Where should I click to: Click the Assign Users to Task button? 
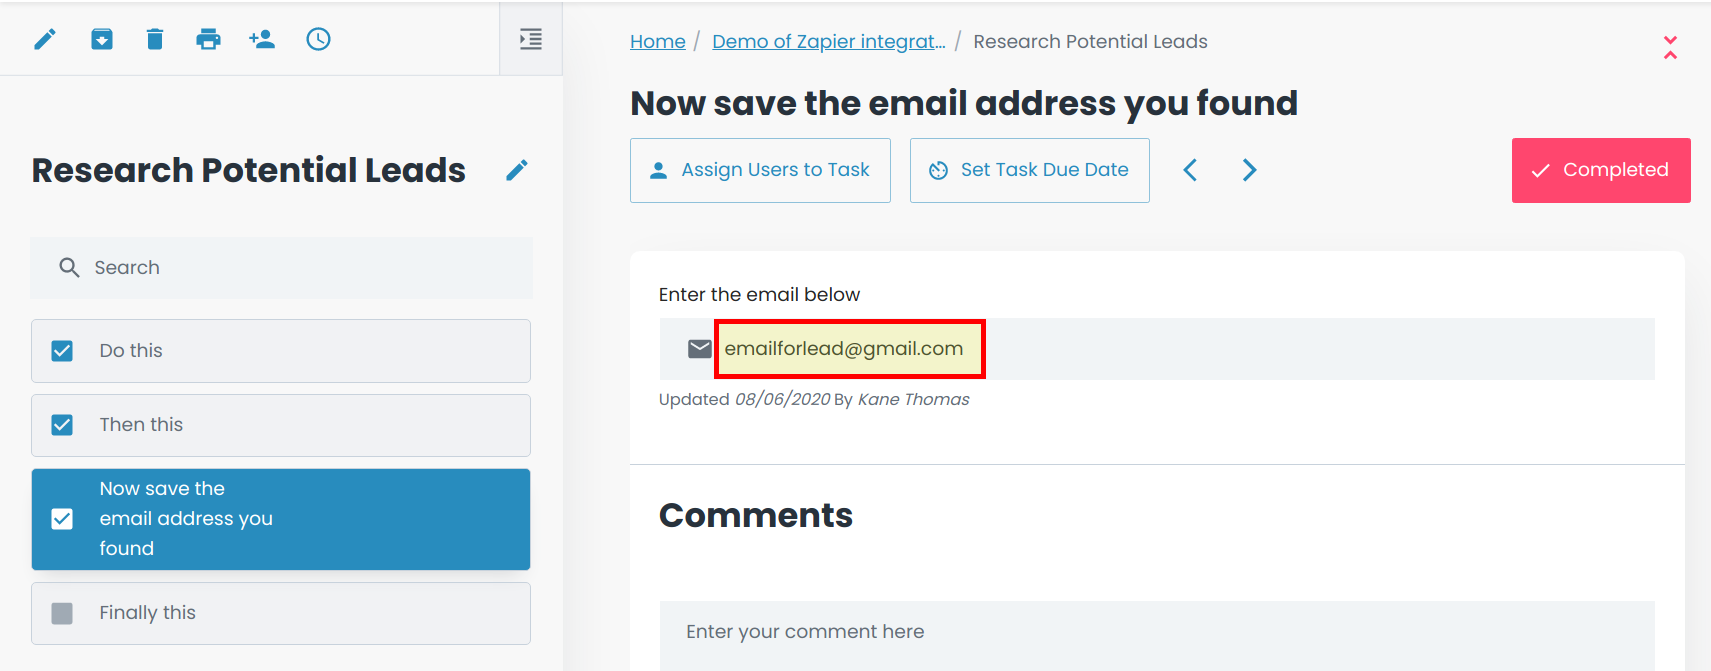[760, 170]
